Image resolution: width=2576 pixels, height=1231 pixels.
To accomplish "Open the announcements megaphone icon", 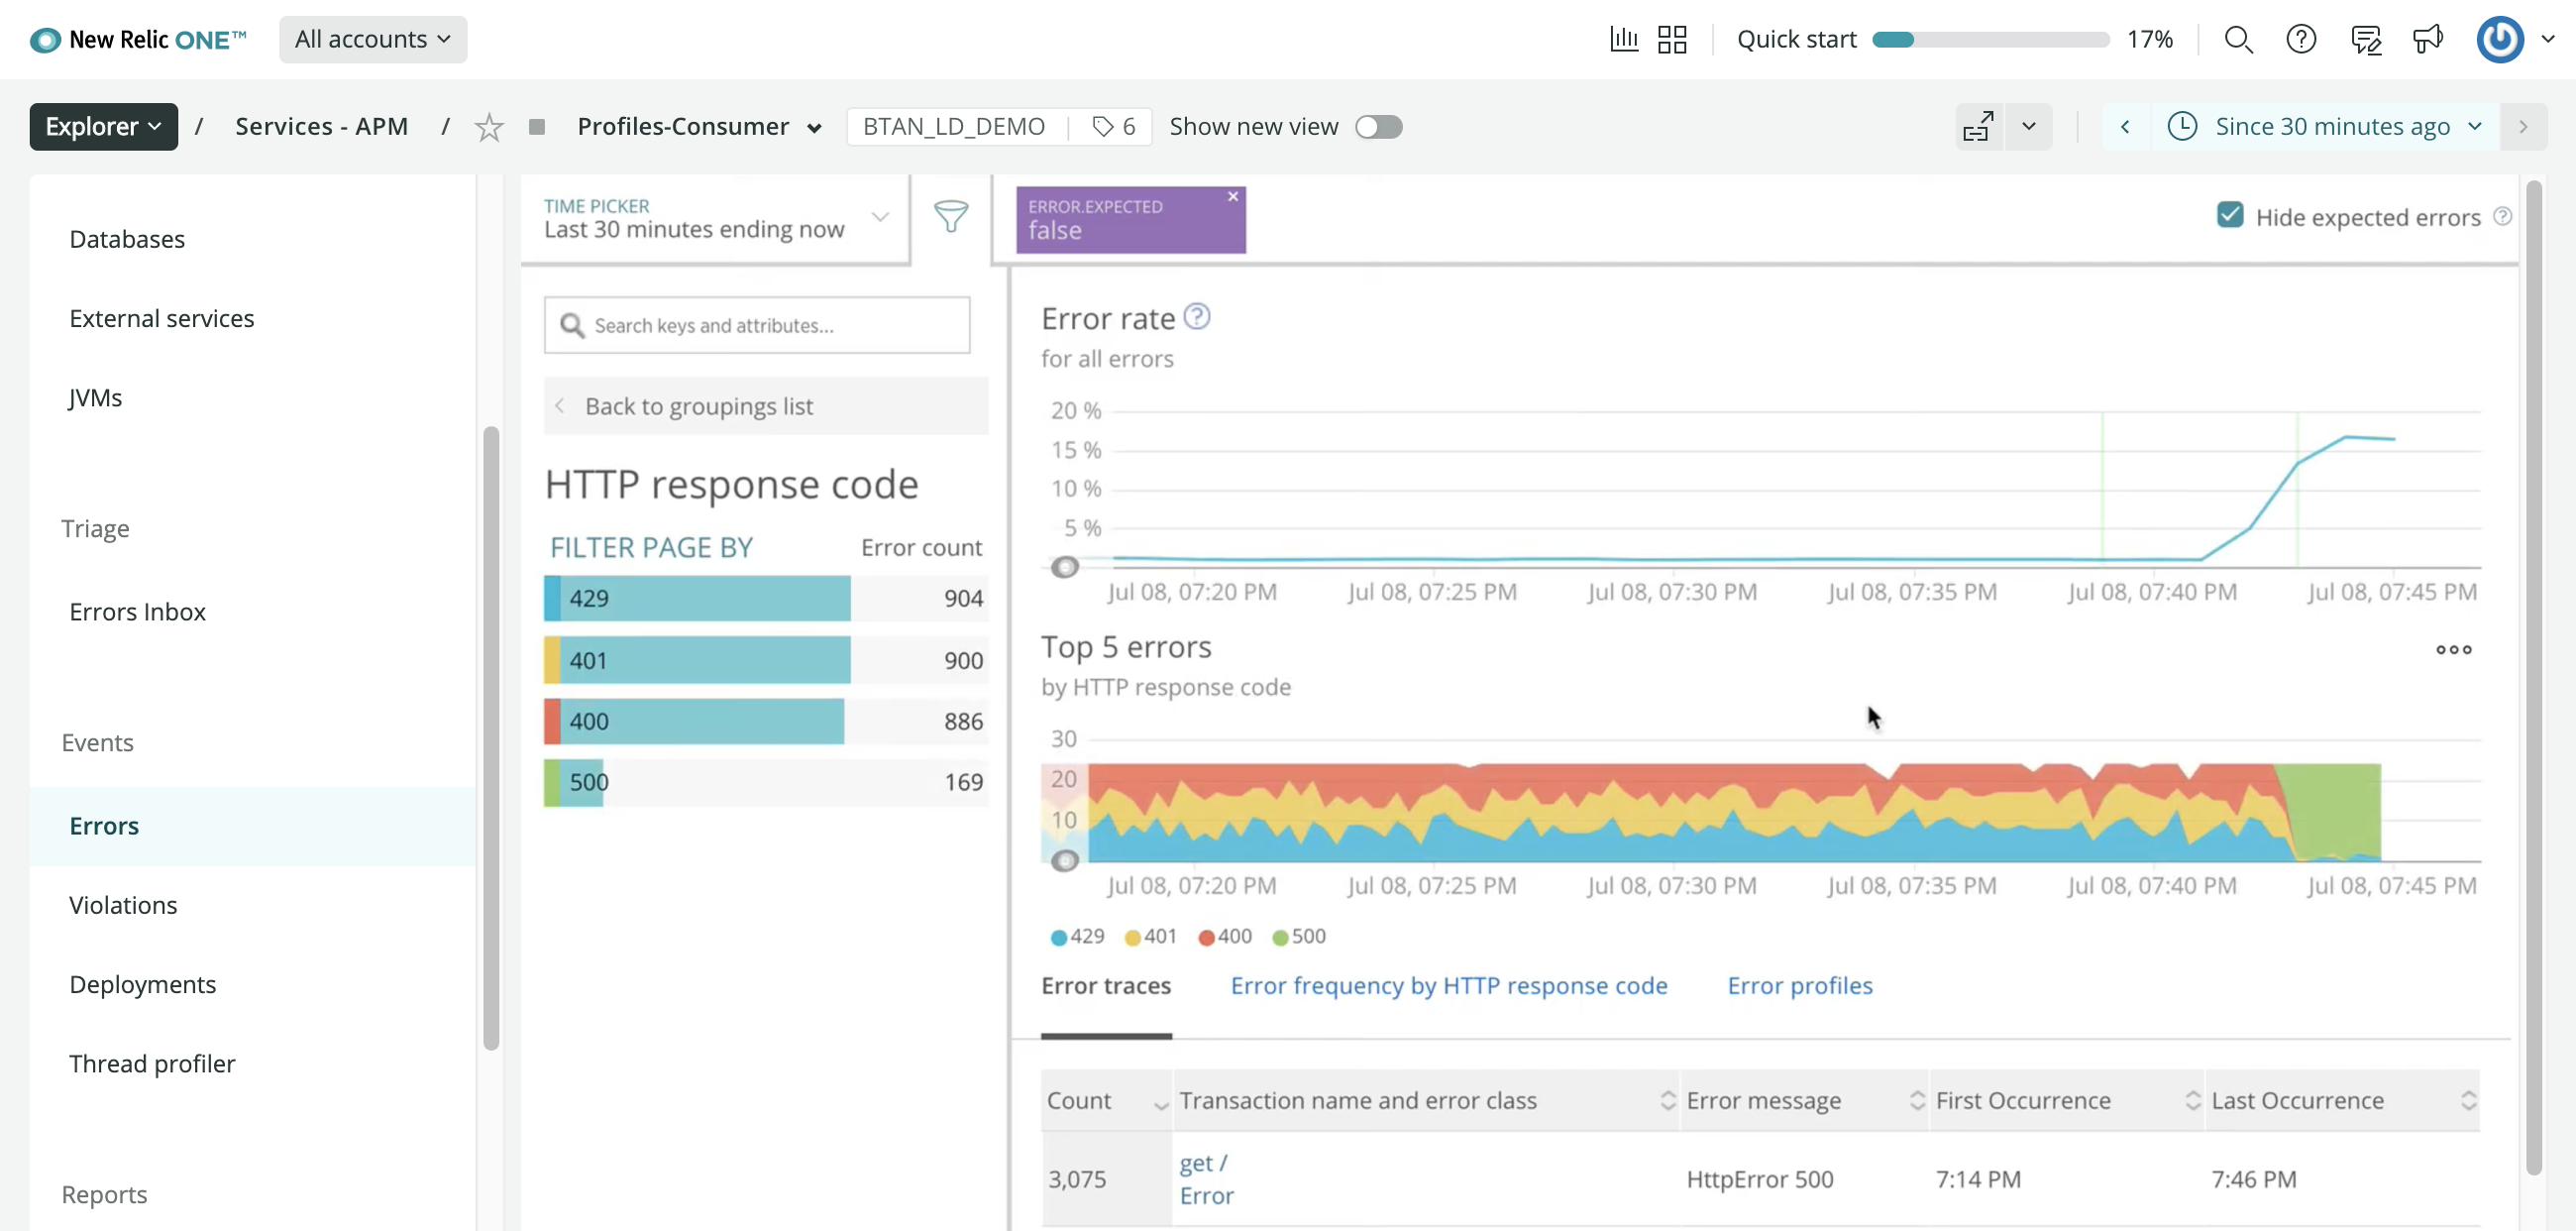I will pos(2429,39).
